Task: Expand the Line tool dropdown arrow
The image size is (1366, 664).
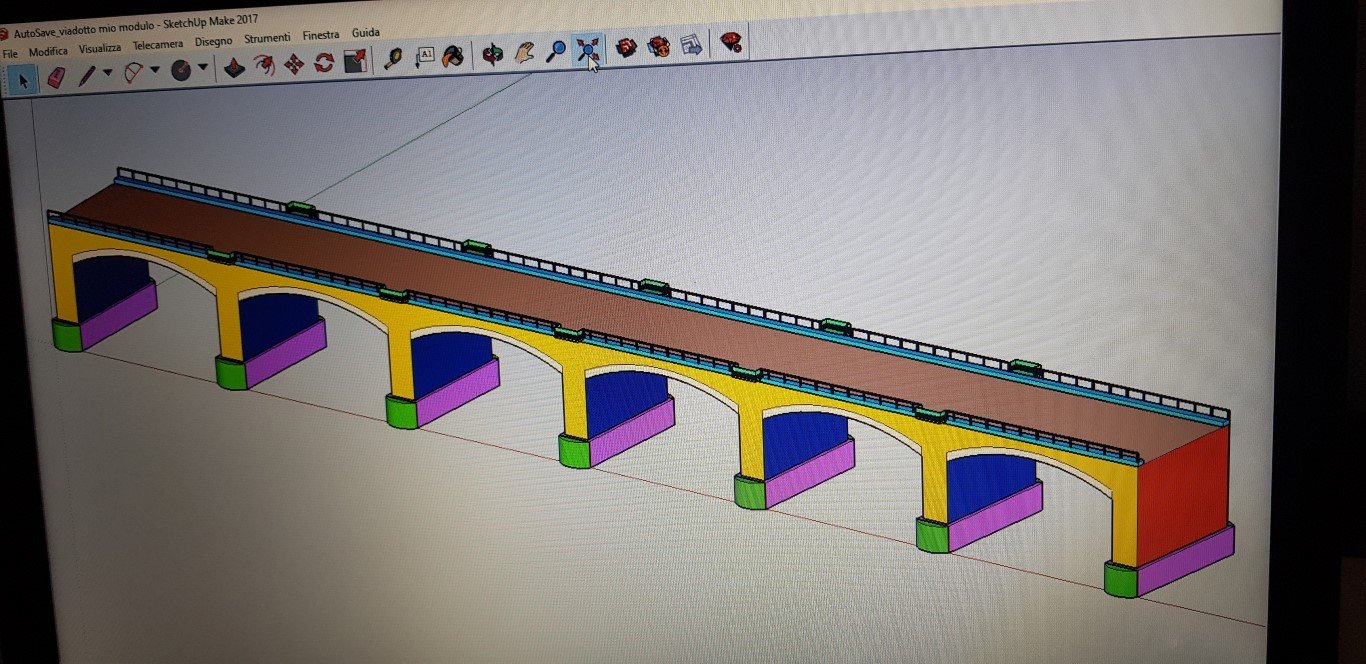Action: point(108,73)
